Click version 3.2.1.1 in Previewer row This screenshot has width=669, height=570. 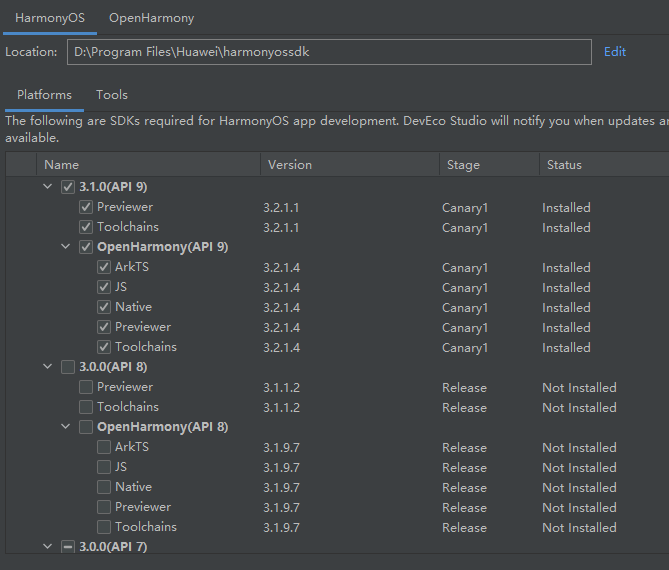pos(281,208)
